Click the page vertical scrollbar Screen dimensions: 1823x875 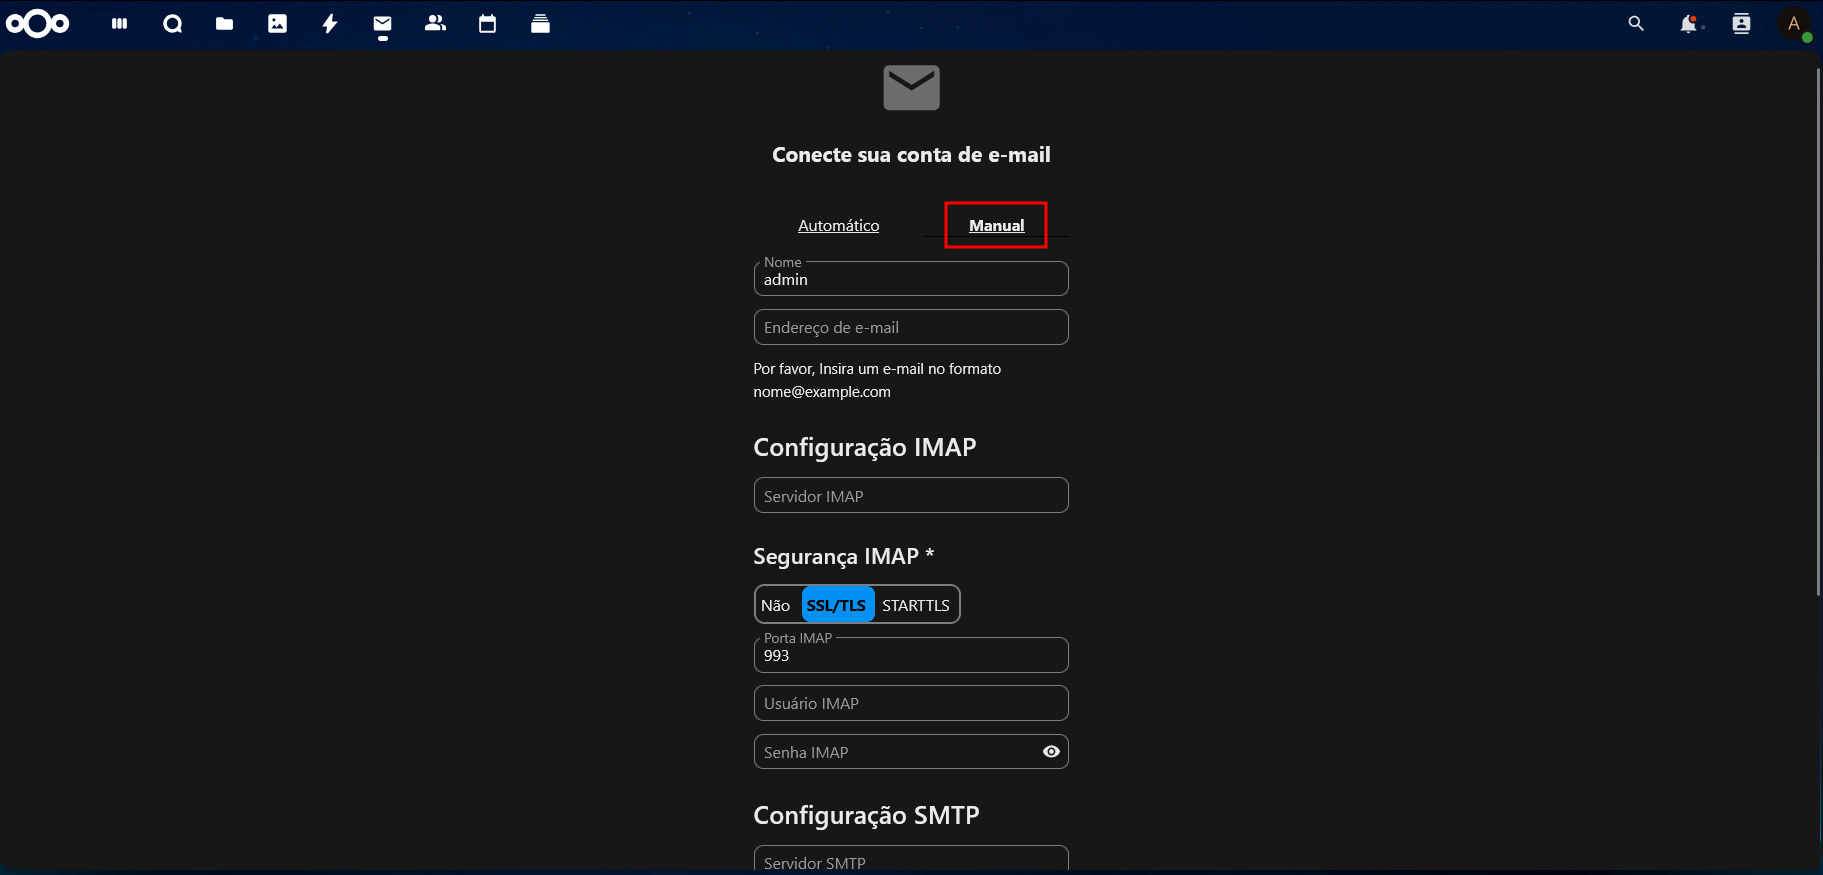pos(1818,332)
